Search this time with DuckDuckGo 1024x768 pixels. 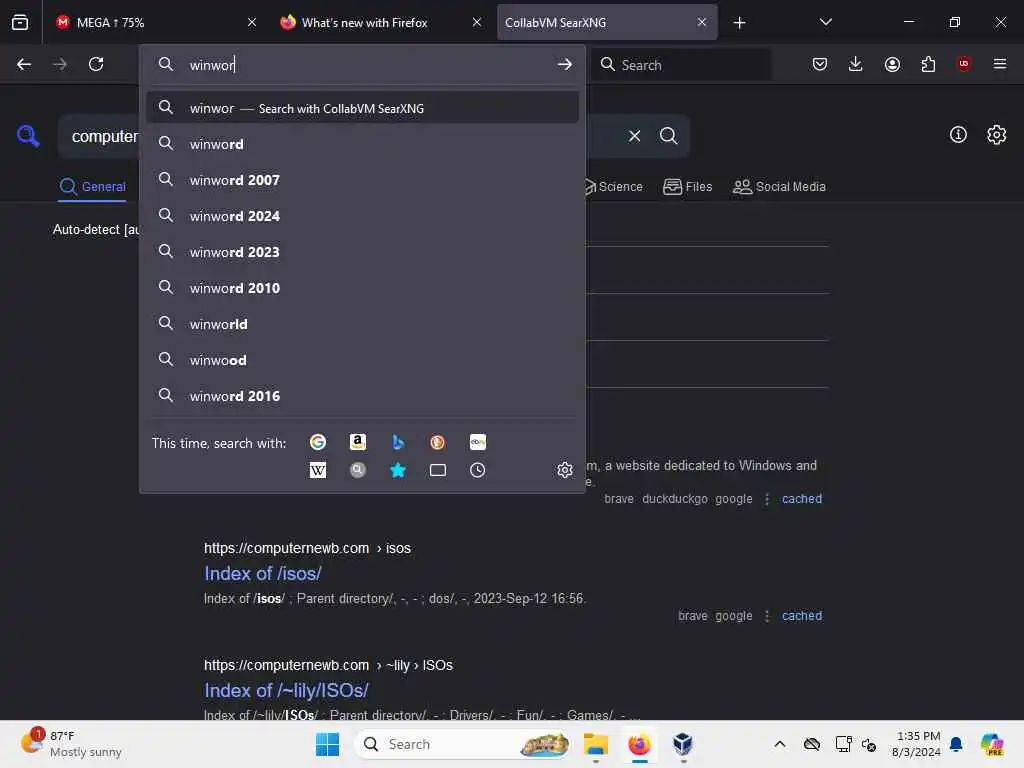(x=438, y=442)
